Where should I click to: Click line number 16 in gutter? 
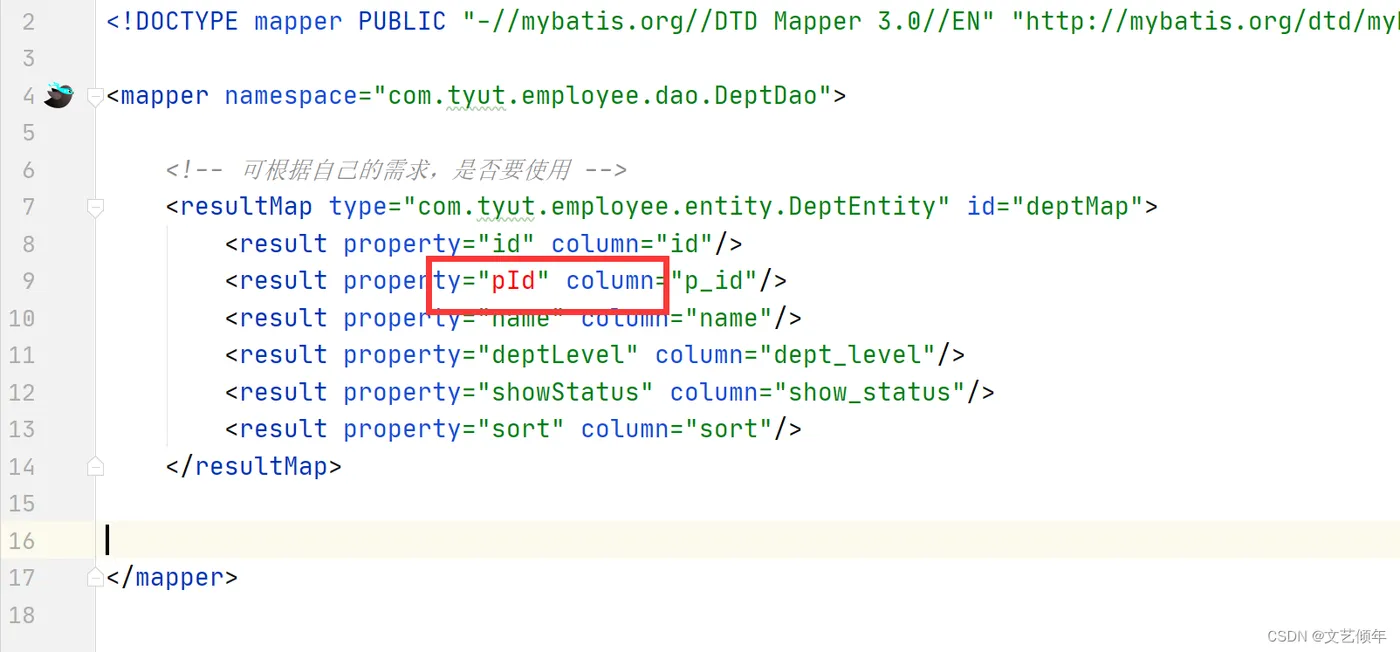(20, 540)
